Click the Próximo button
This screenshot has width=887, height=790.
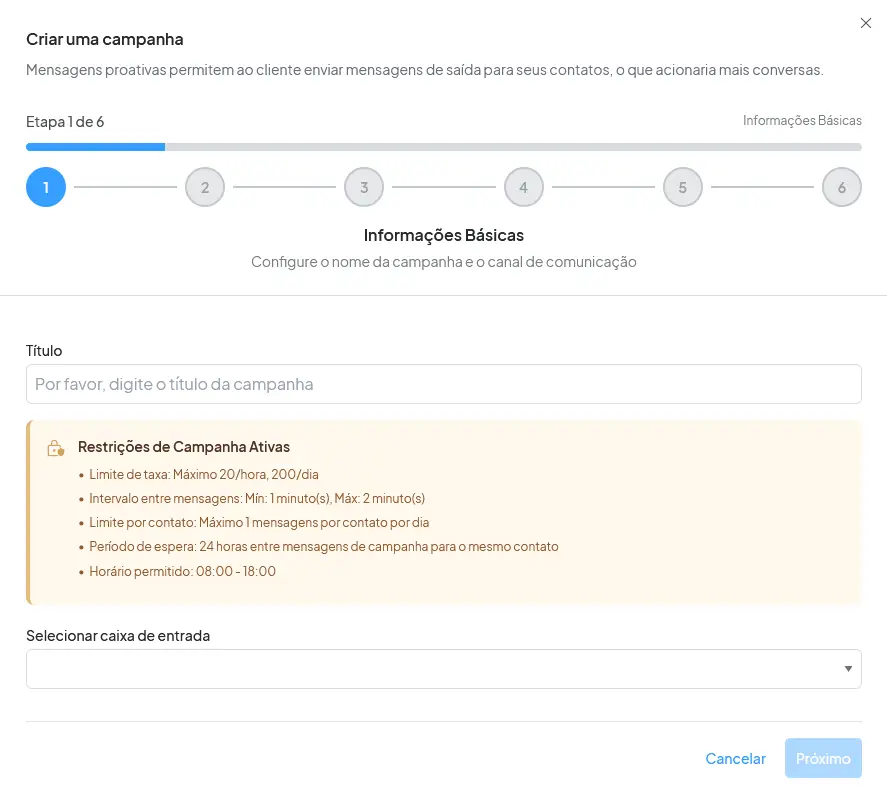[x=823, y=758]
